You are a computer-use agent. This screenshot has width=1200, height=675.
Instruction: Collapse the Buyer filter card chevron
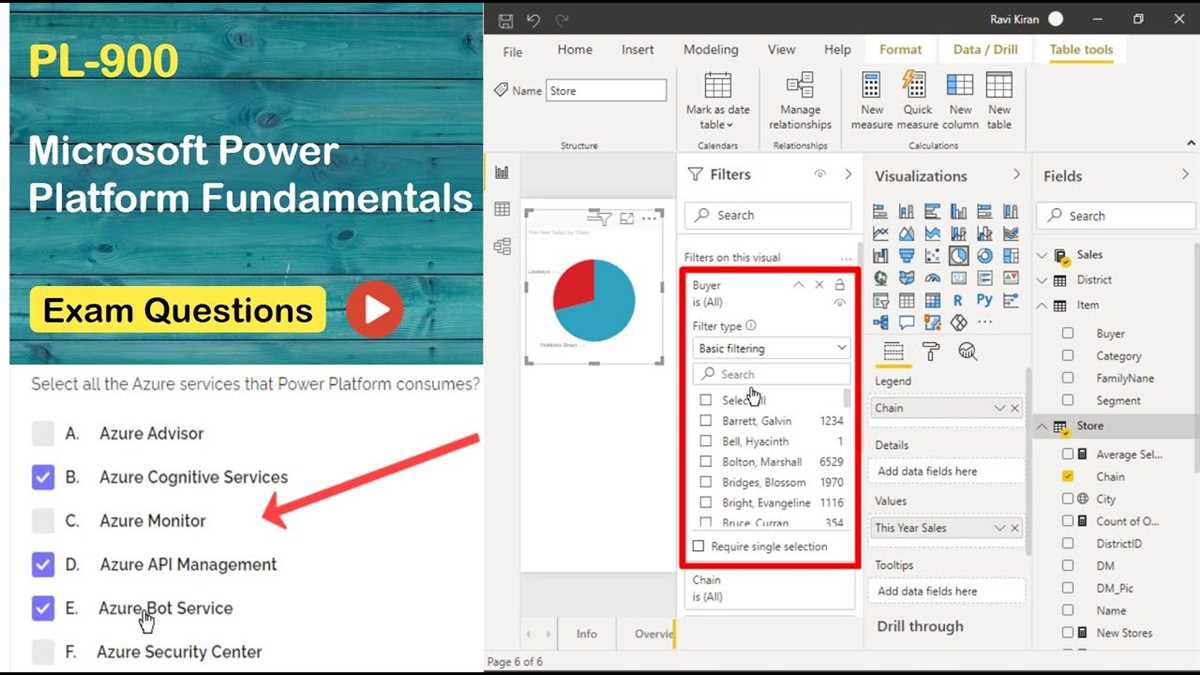point(798,285)
